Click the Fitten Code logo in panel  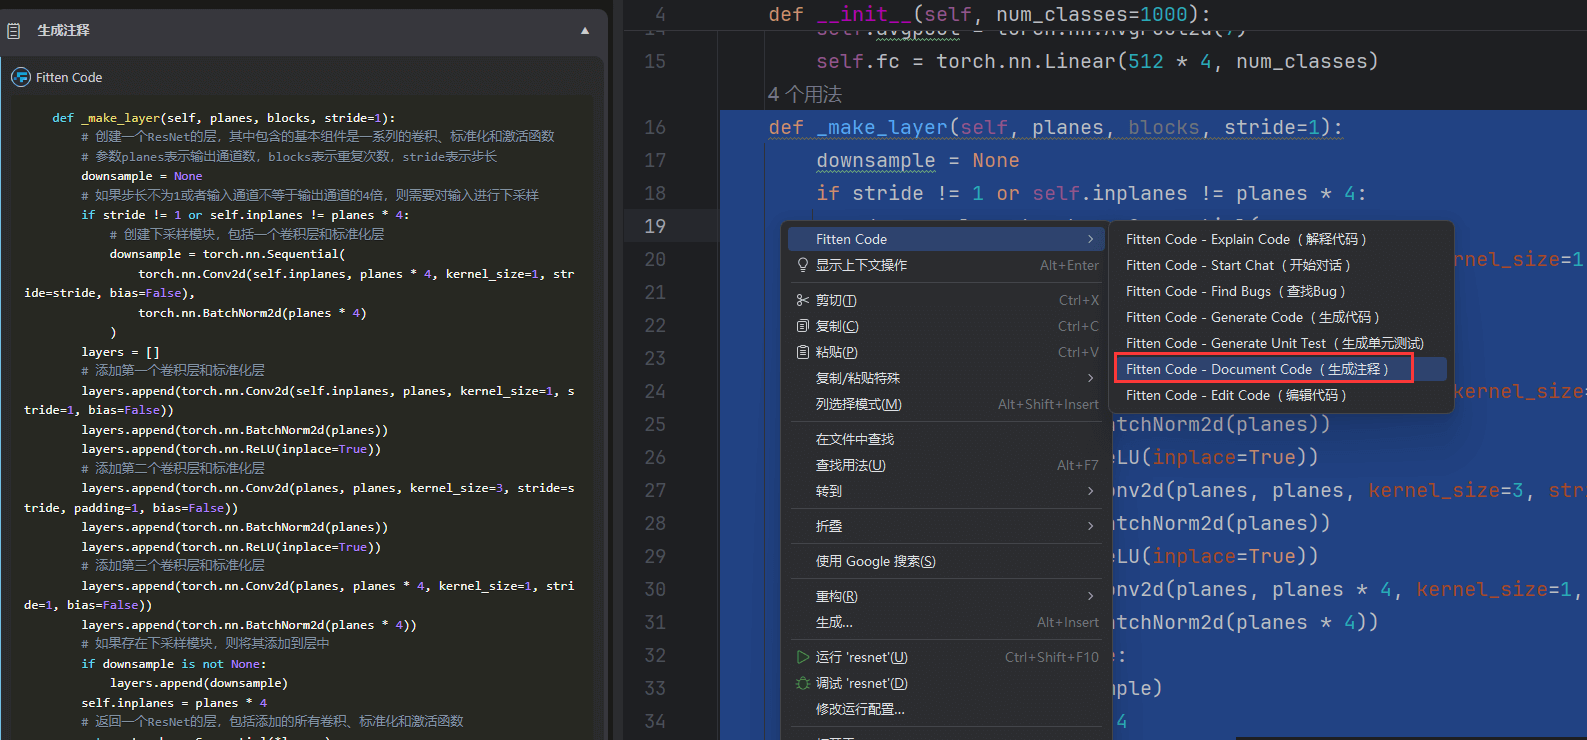(x=21, y=77)
